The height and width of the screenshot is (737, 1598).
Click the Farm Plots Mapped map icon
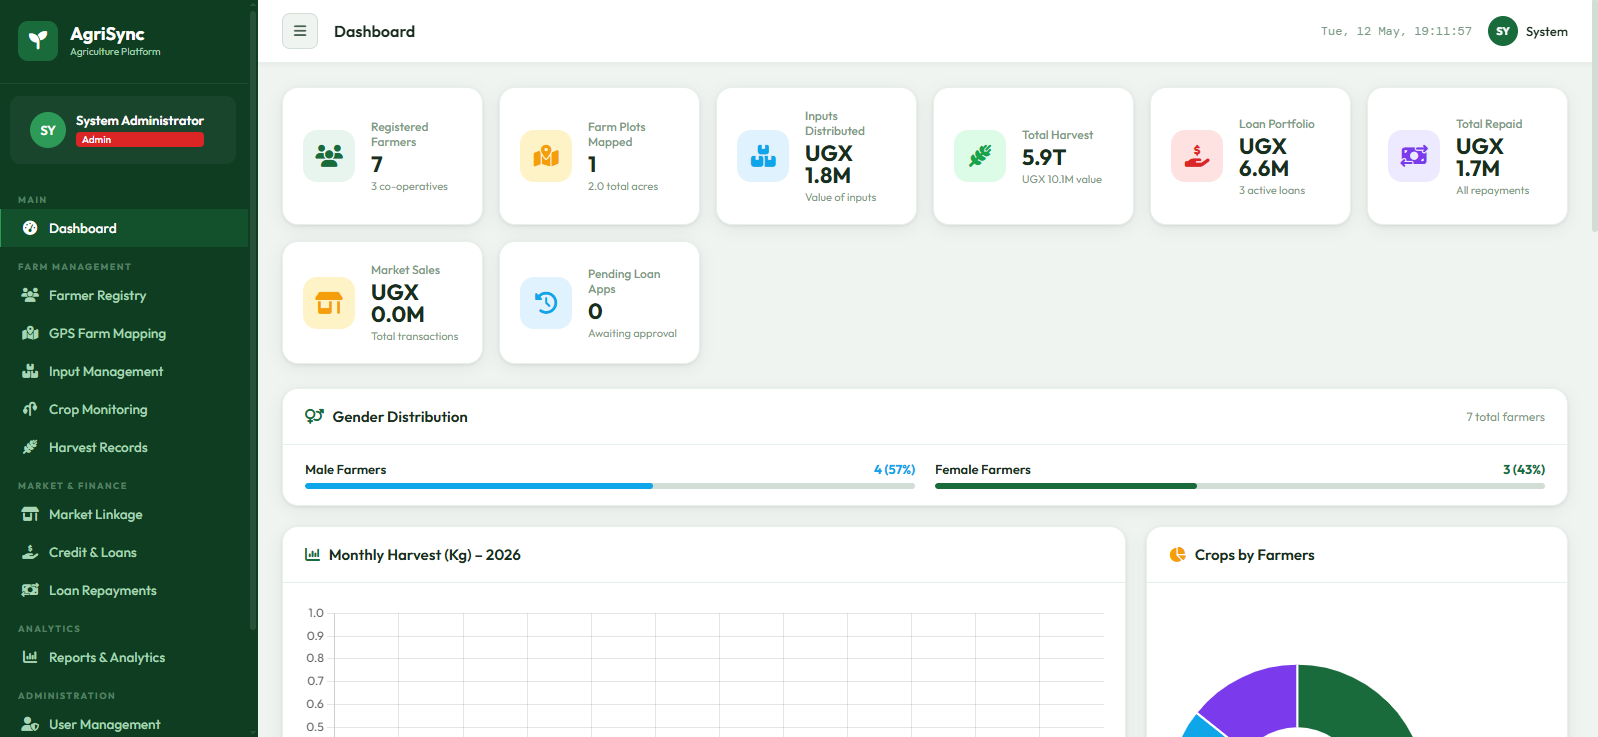coord(546,156)
